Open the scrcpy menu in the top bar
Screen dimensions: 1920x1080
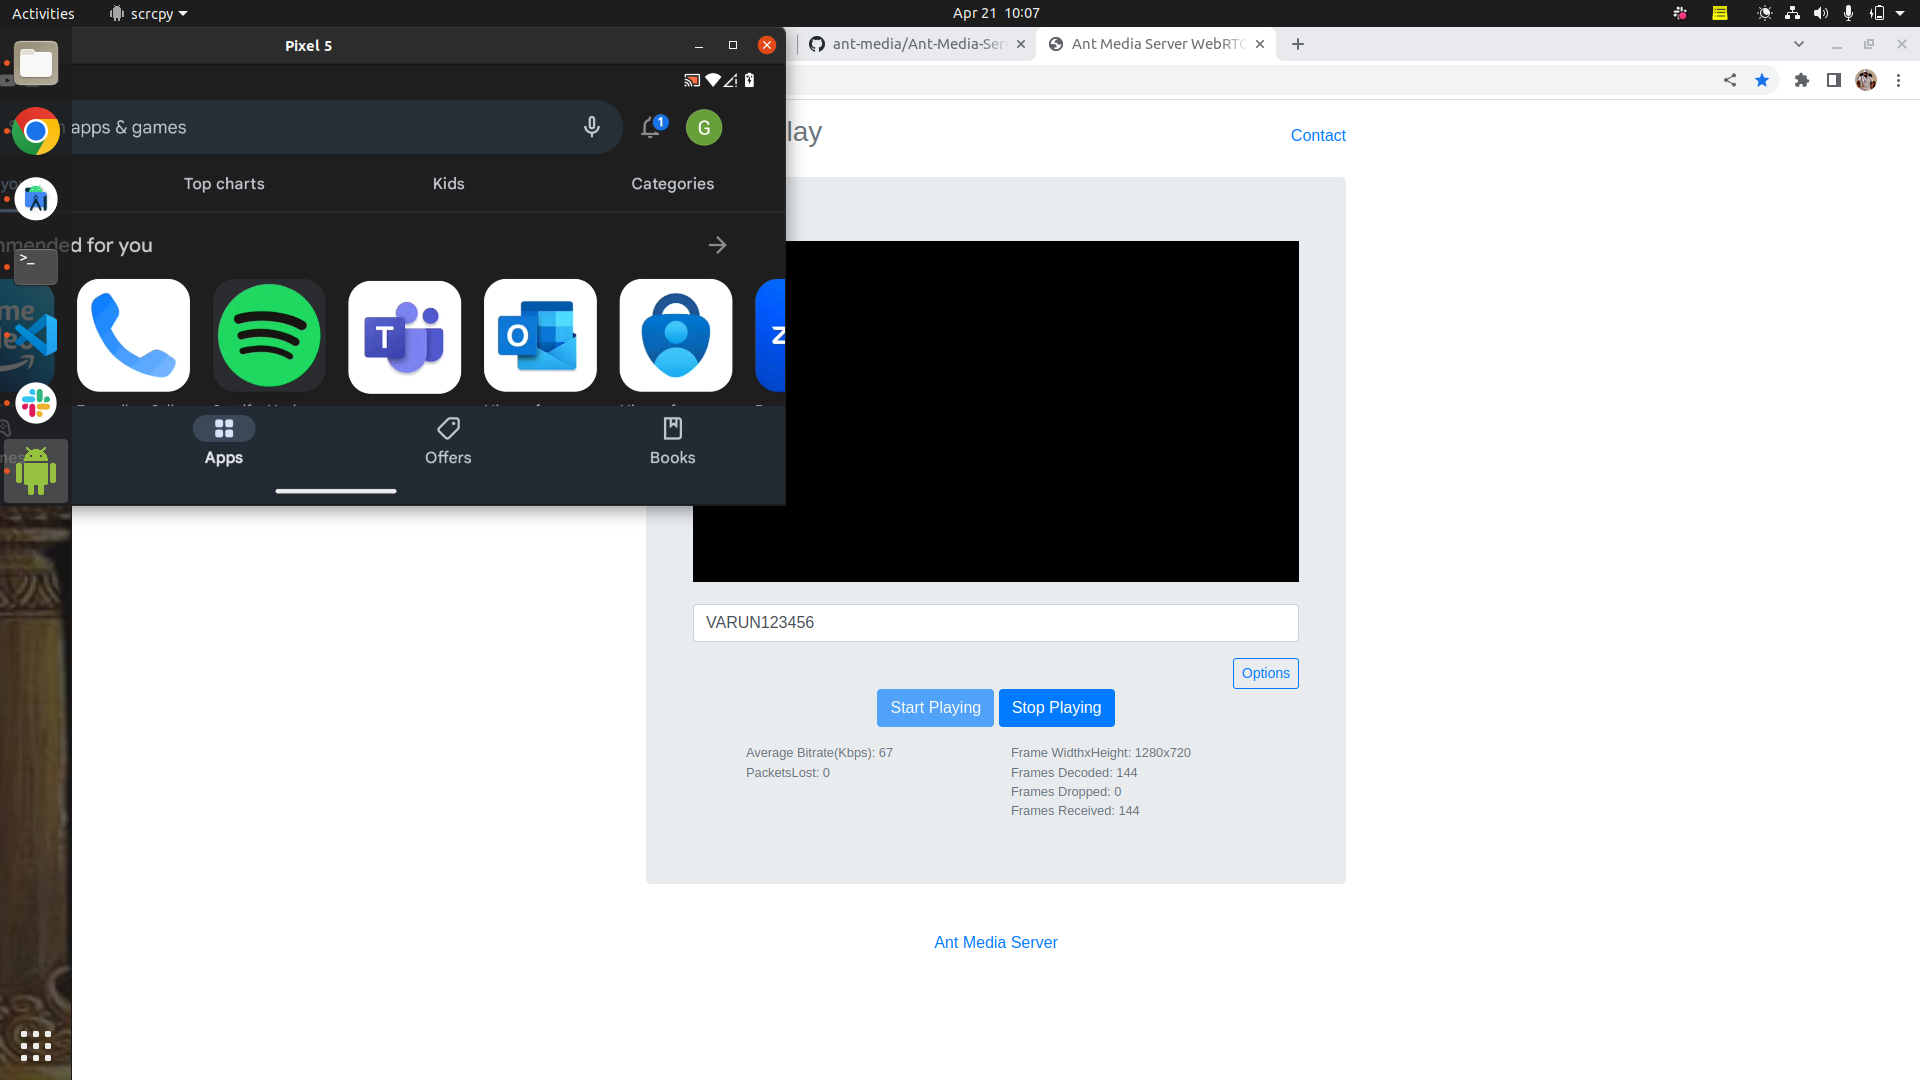click(148, 13)
